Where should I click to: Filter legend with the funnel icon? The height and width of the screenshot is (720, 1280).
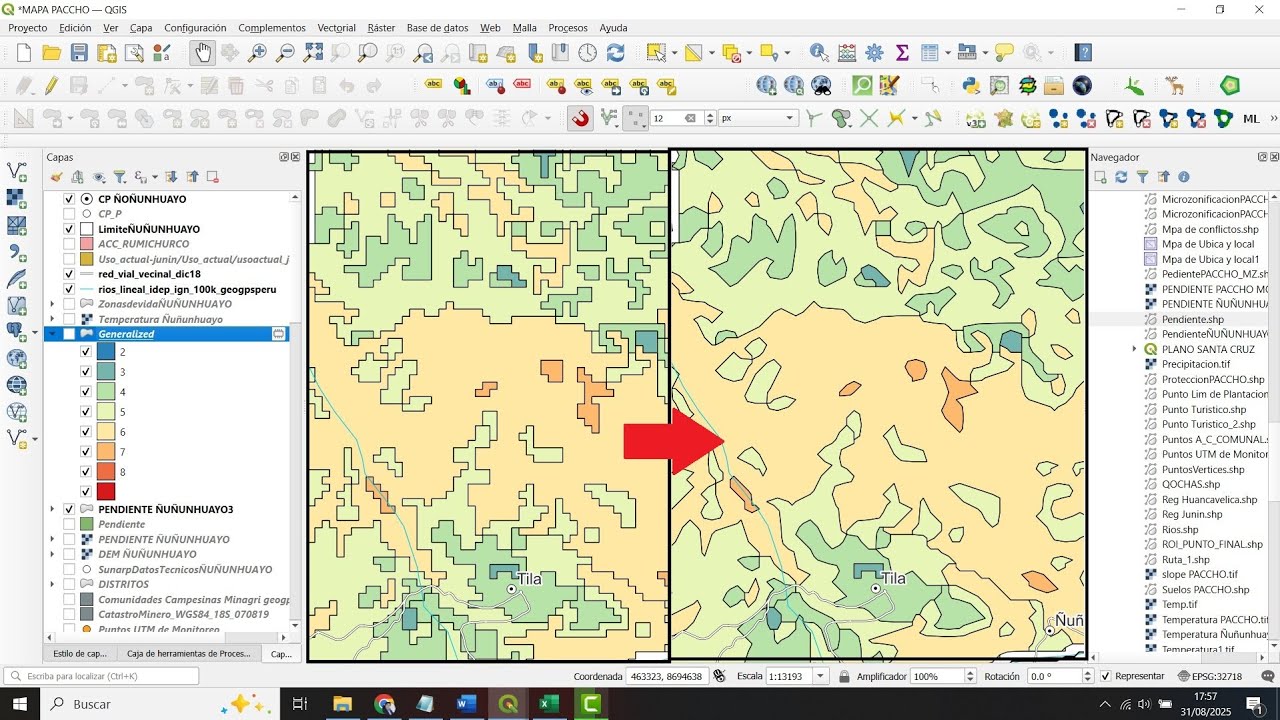[119, 177]
